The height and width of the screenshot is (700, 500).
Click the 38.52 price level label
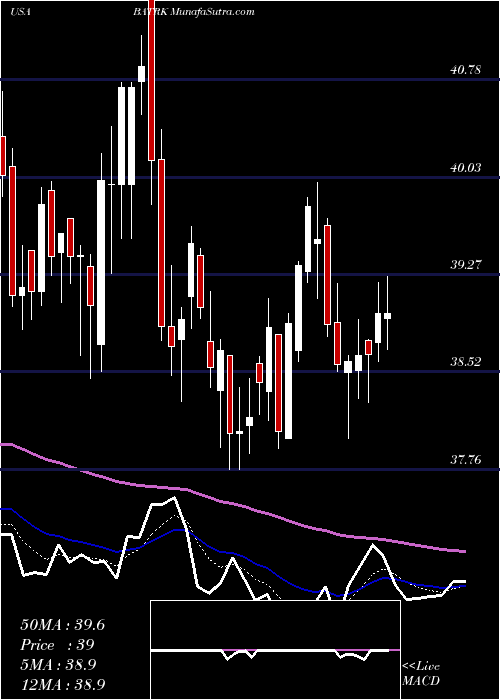tap(466, 362)
